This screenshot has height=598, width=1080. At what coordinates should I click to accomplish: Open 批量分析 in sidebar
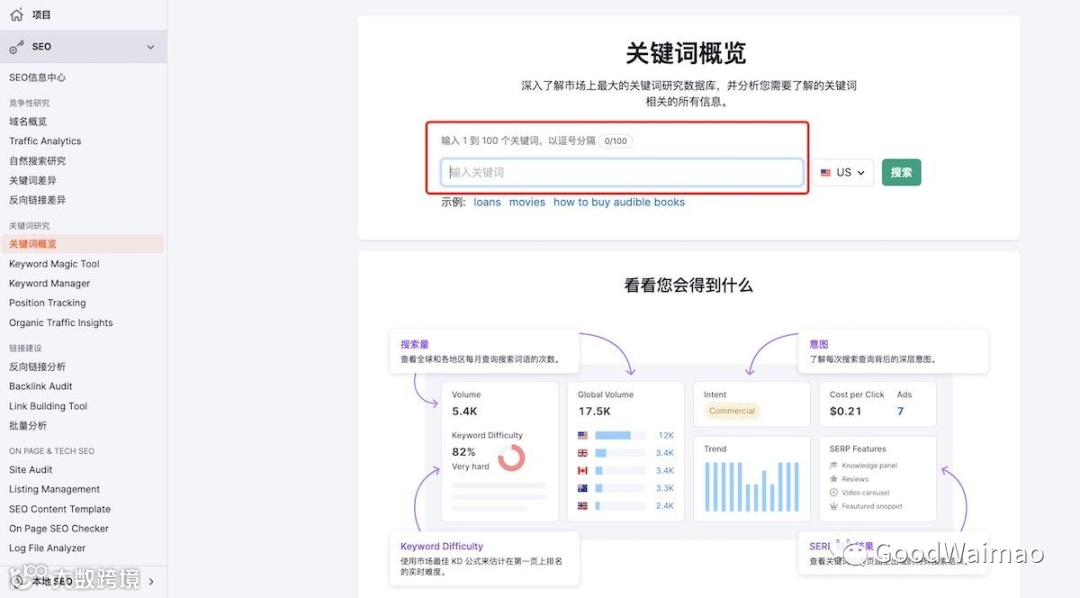click(28, 426)
